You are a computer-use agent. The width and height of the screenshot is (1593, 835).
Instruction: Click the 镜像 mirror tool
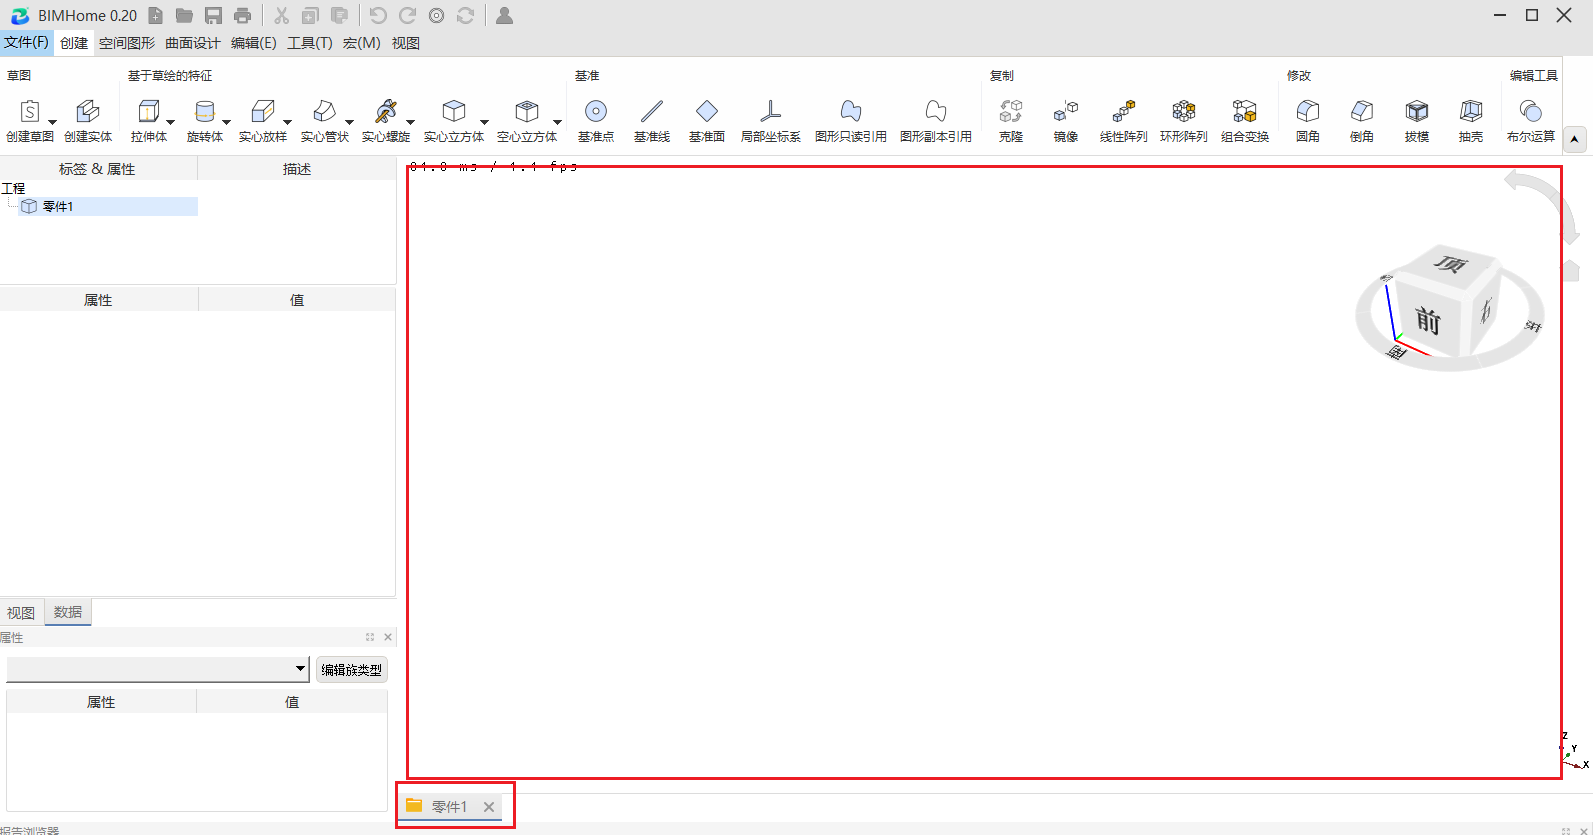coord(1066,112)
